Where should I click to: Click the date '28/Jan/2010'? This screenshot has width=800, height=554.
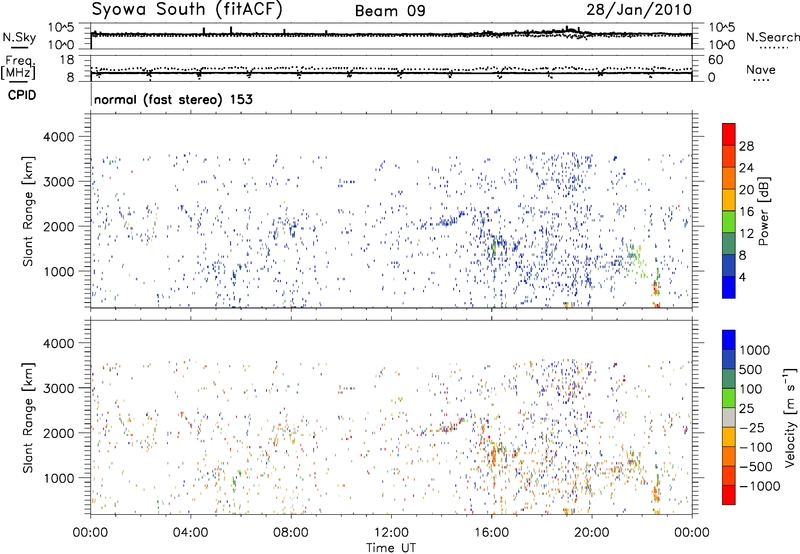pyautogui.click(x=639, y=10)
